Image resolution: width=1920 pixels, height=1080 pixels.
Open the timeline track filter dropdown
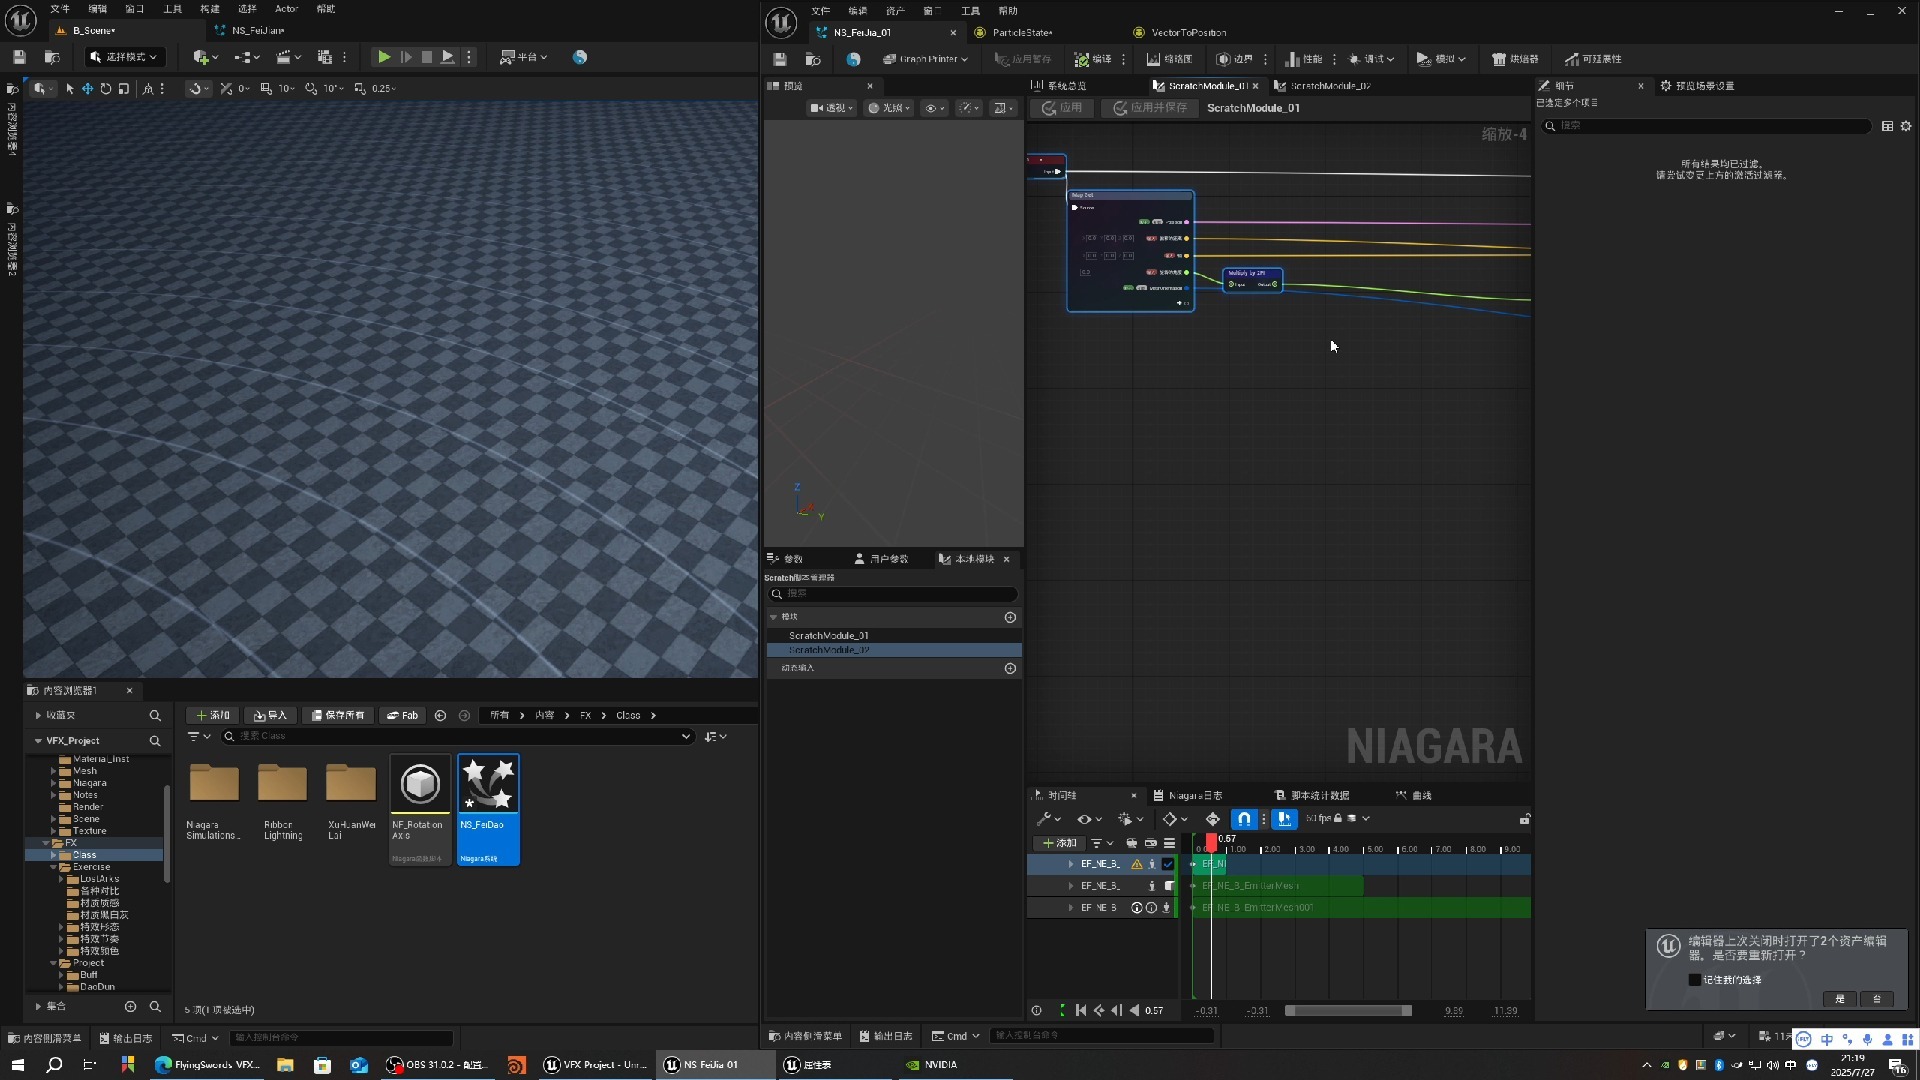click(1102, 843)
